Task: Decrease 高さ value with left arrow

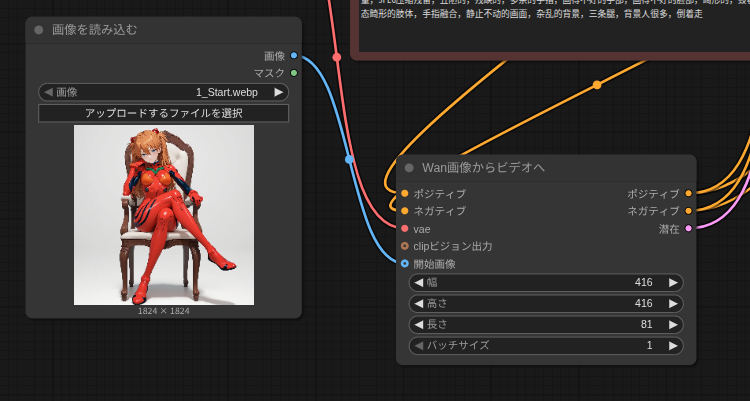Action: (x=419, y=304)
